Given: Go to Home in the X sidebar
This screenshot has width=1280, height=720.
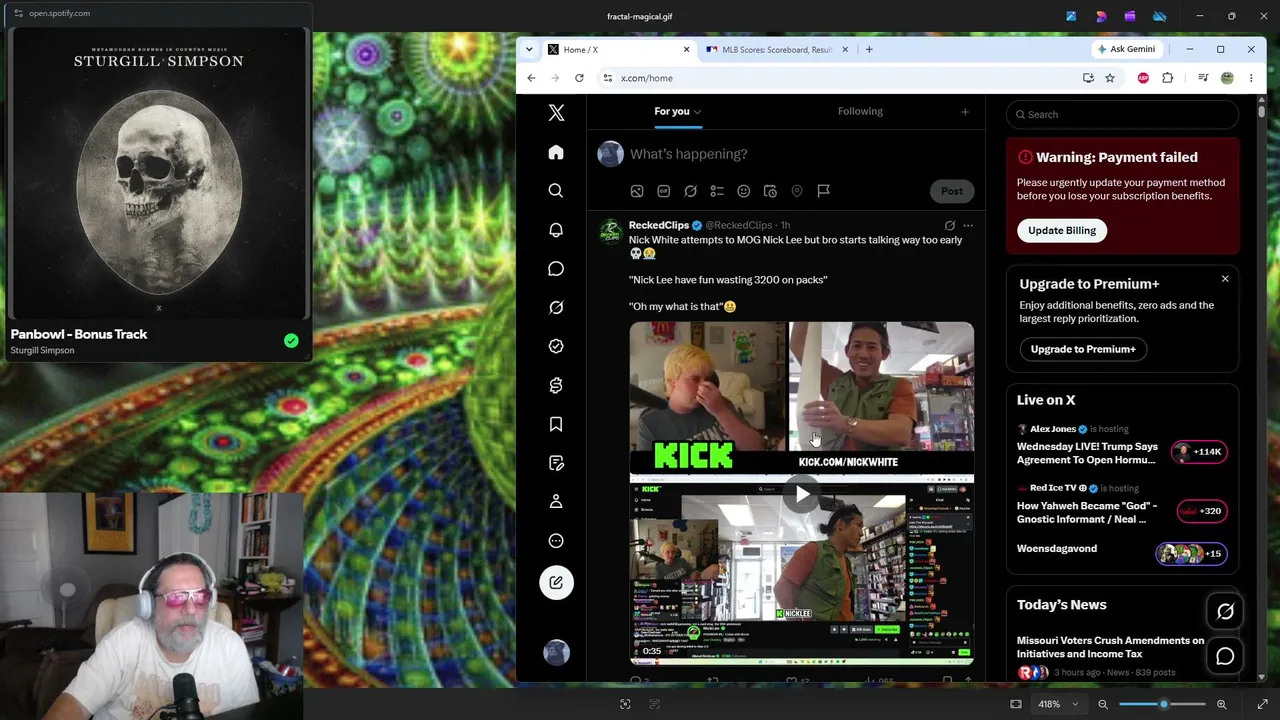Looking at the screenshot, I should [556, 152].
